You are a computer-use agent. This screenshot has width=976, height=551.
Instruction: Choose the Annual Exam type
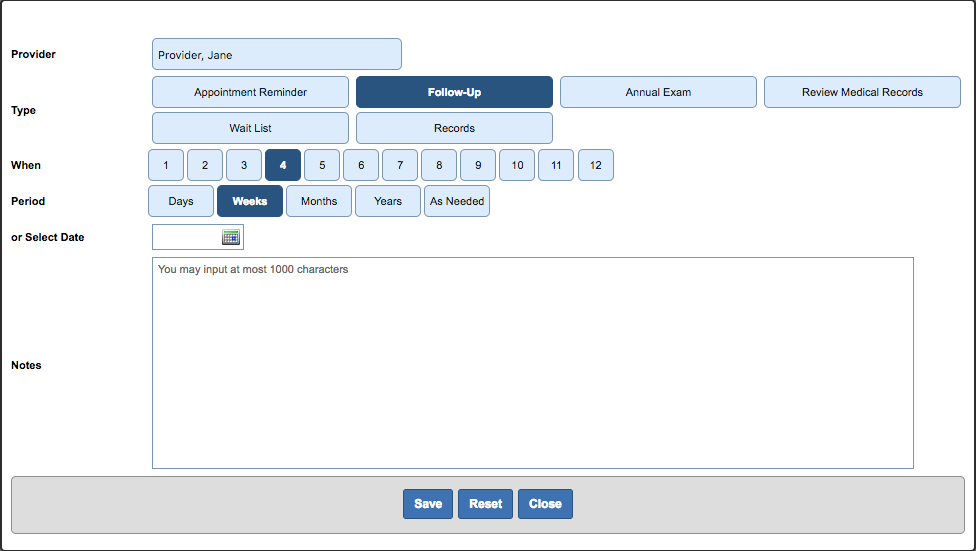coord(658,92)
